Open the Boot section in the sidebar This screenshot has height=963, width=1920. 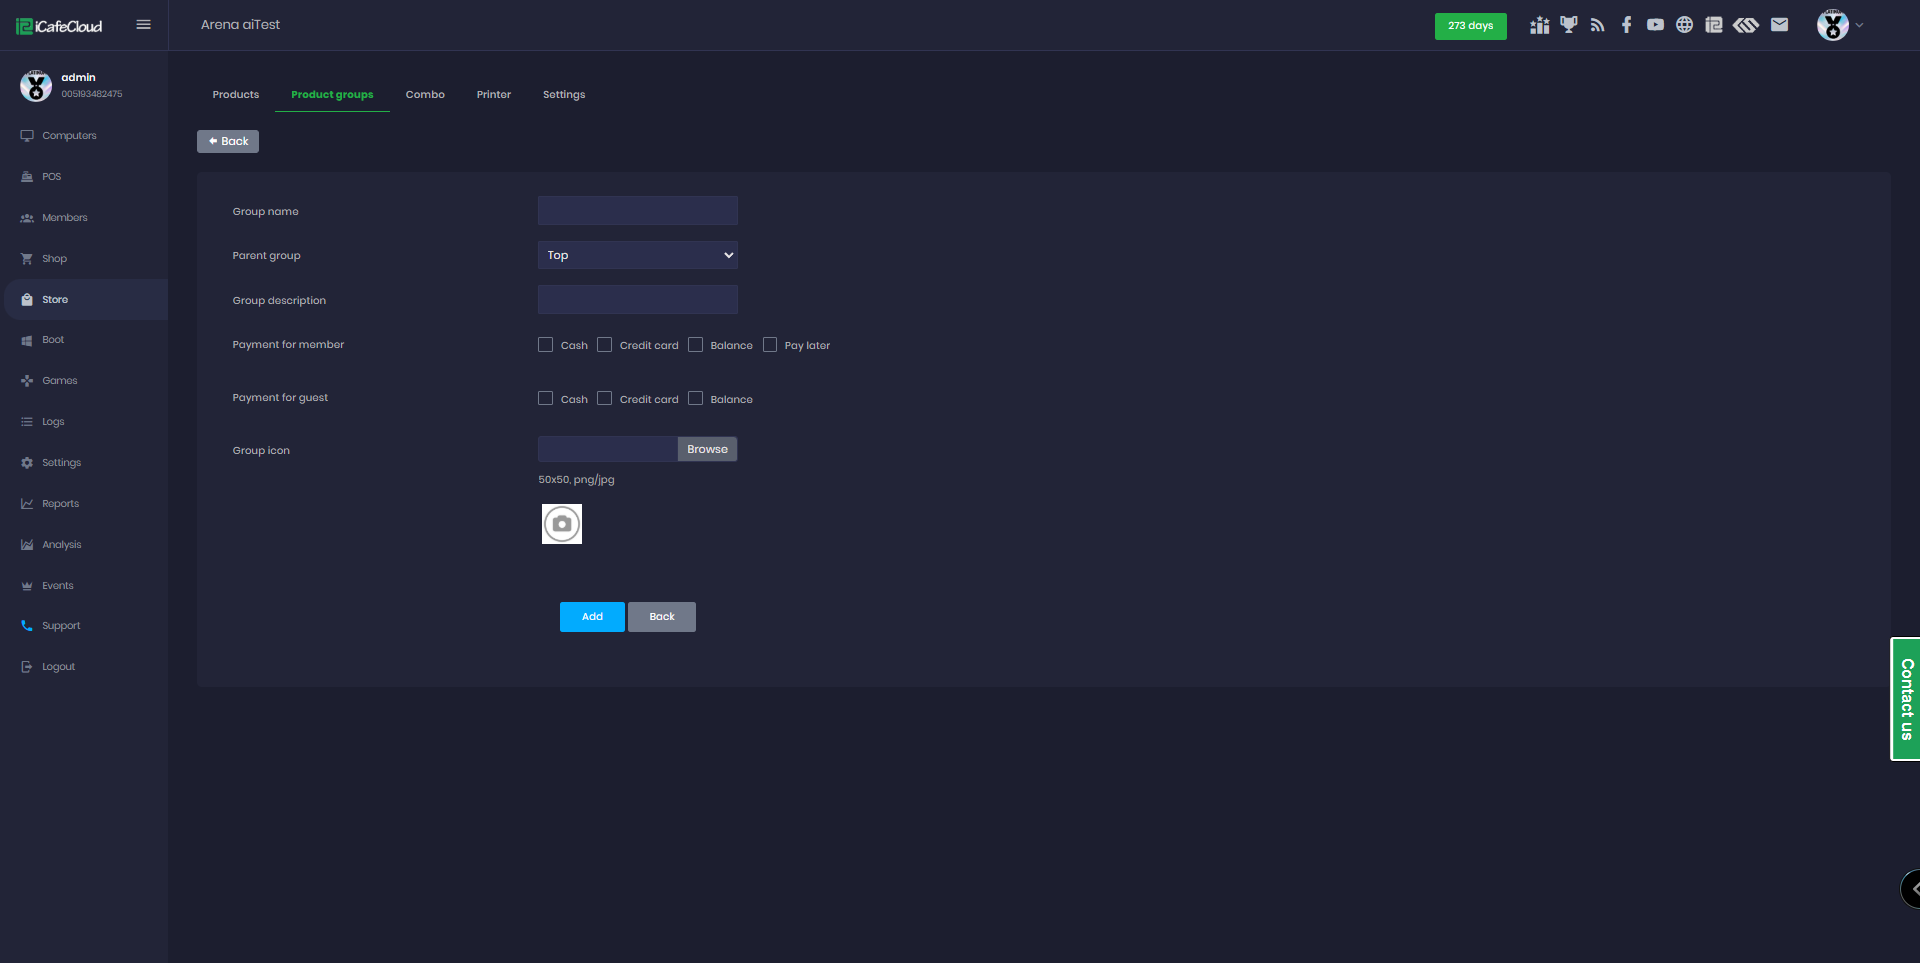(x=55, y=339)
